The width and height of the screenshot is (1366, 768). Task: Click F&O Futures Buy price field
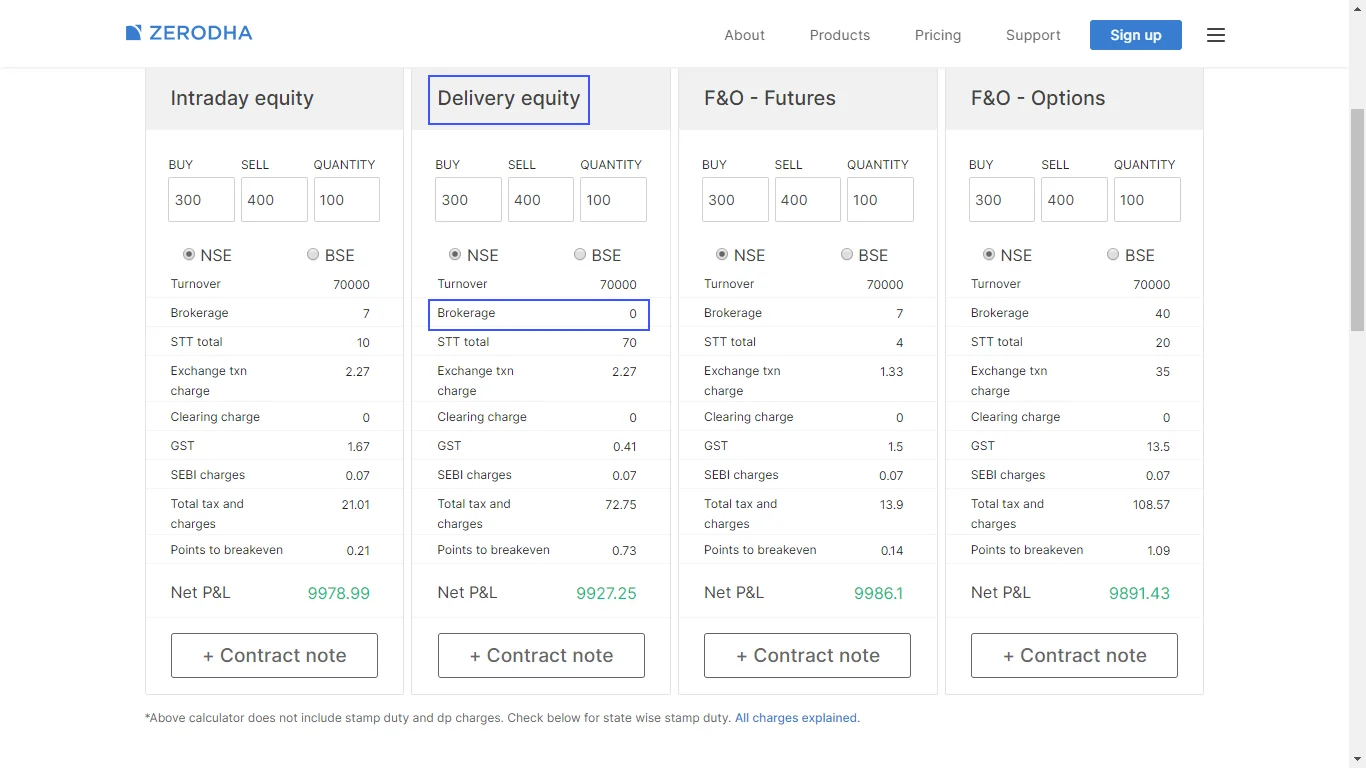click(x=735, y=200)
